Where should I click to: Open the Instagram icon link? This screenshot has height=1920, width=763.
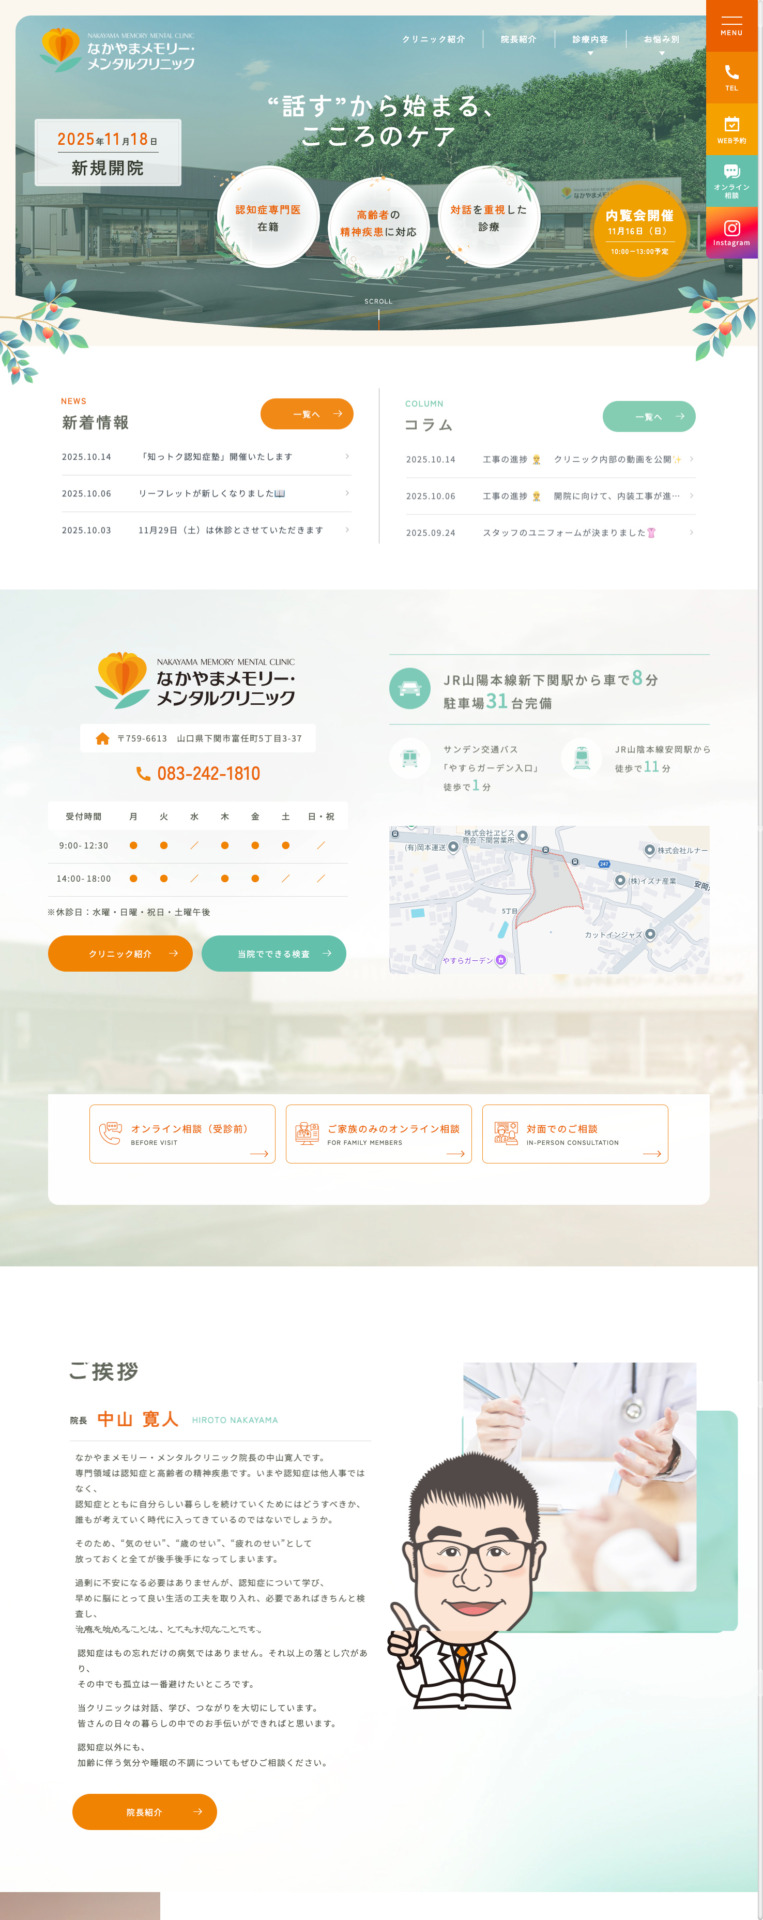click(731, 231)
